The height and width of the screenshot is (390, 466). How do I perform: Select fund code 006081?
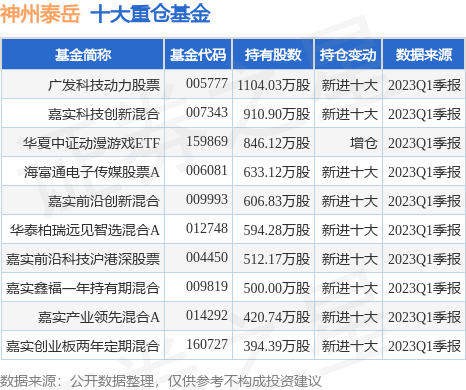pos(207,171)
